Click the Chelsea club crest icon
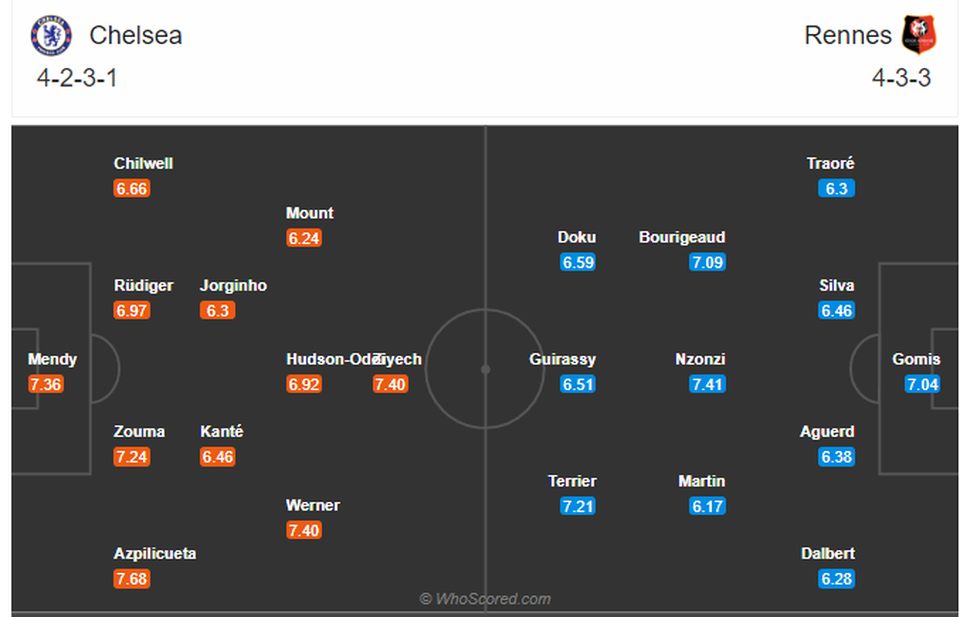 [51, 36]
